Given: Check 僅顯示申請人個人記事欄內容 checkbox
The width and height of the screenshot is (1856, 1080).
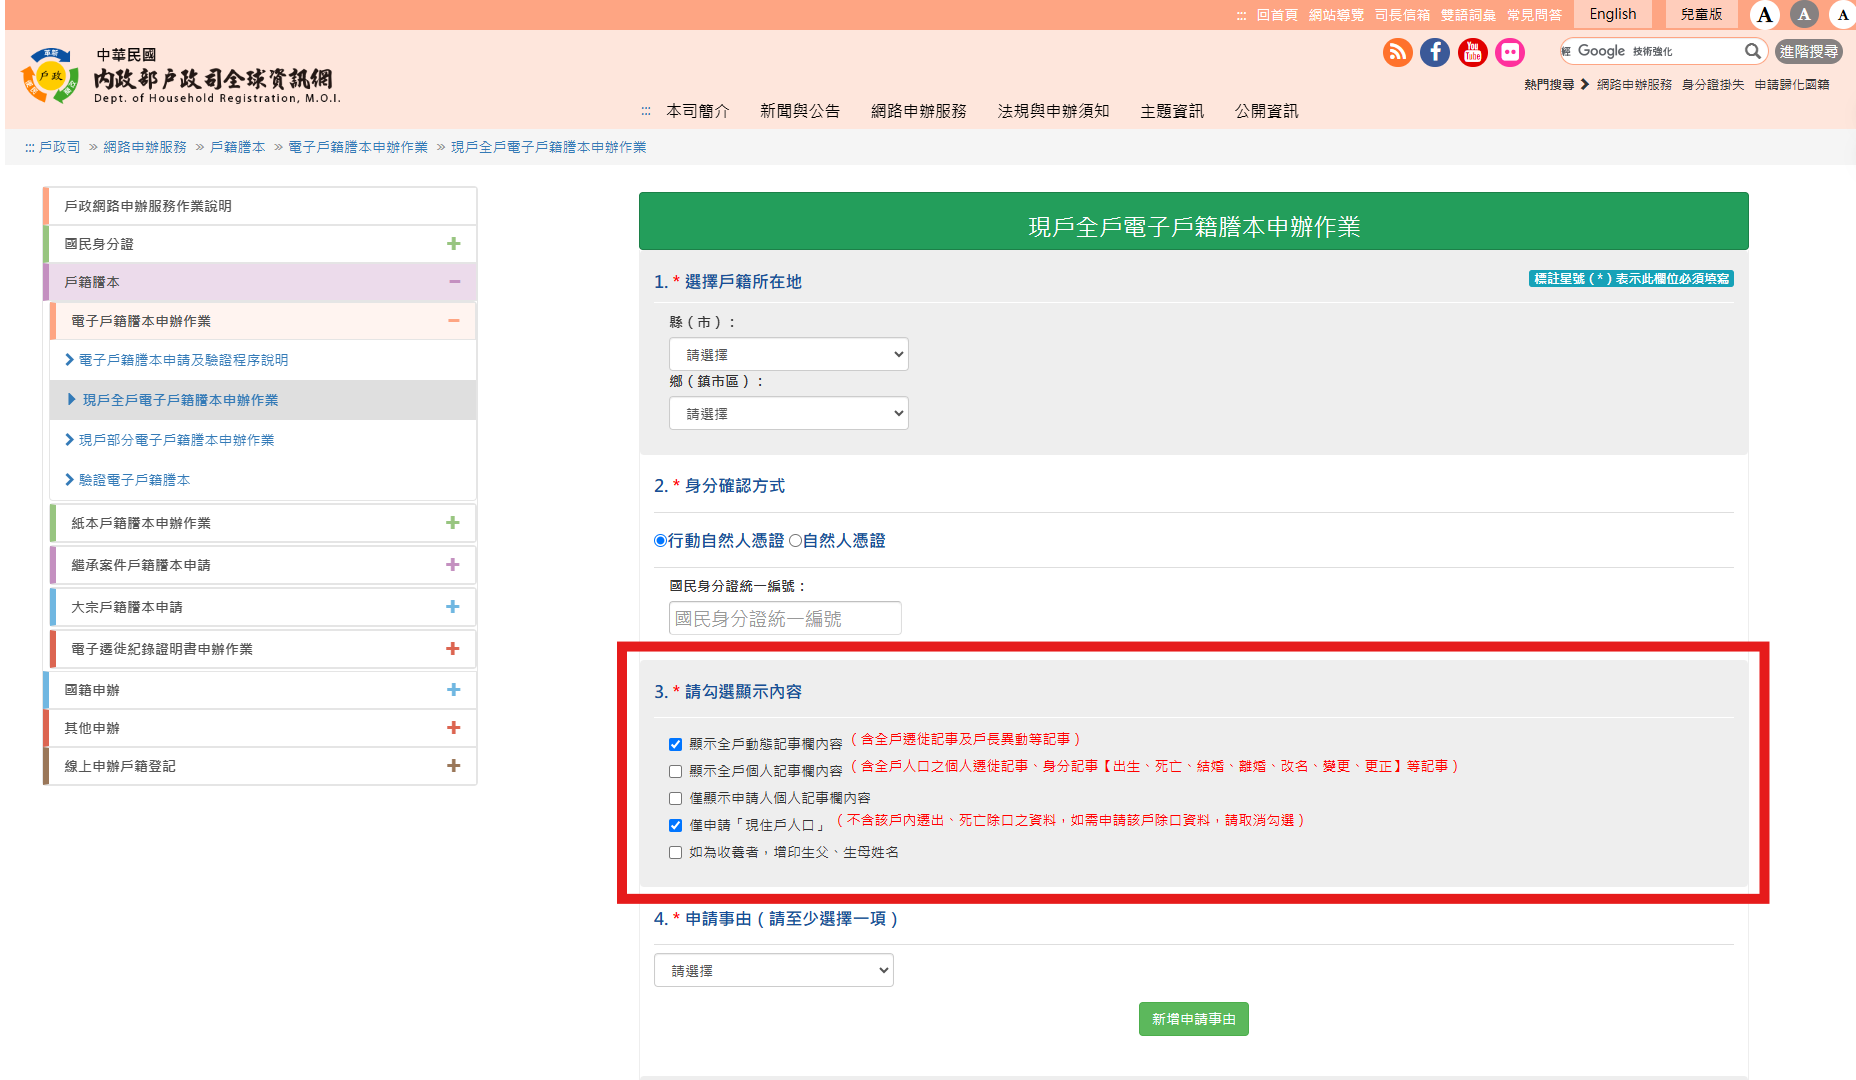Looking at the screenshot, I should (676, 798).
